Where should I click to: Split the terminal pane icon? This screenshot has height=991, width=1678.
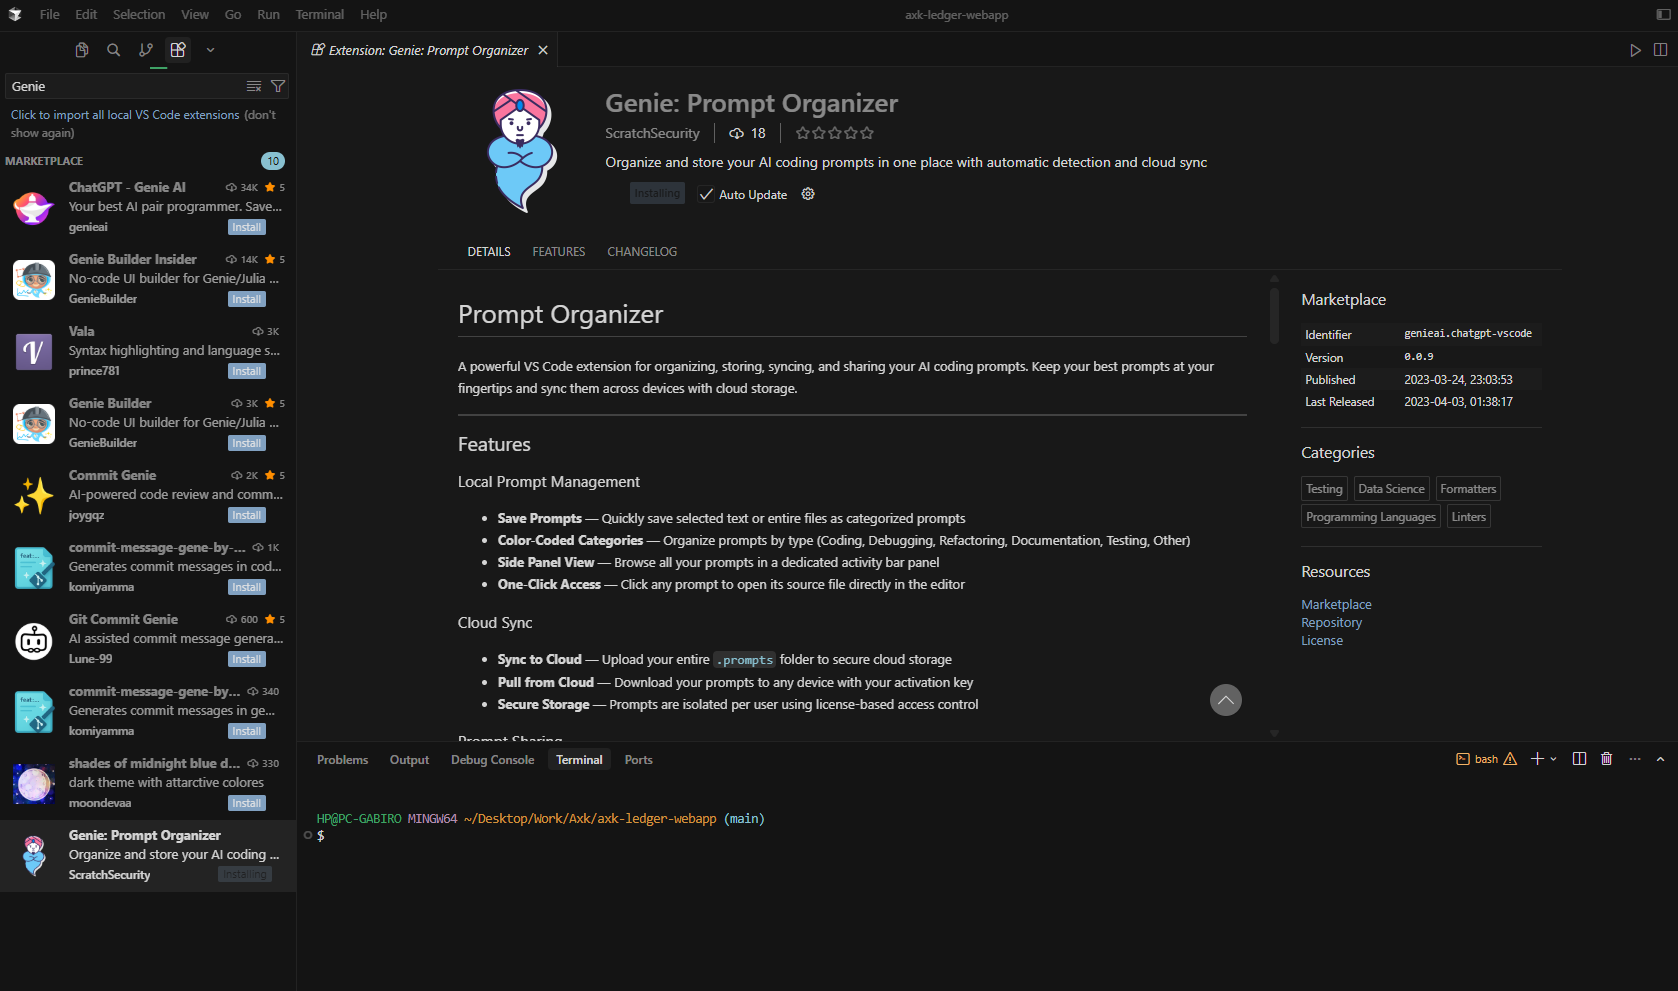click(1579, 759)
